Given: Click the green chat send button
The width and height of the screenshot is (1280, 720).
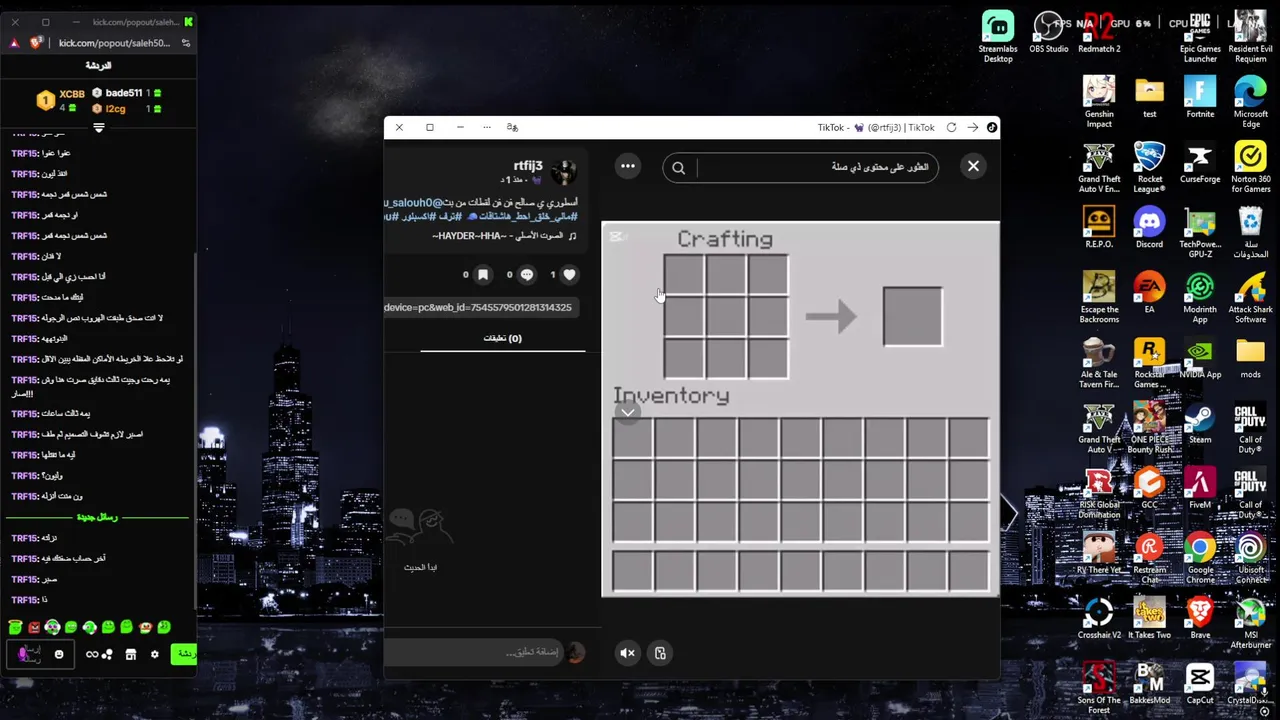Looking at the screenshot, I should pos(185,654).
